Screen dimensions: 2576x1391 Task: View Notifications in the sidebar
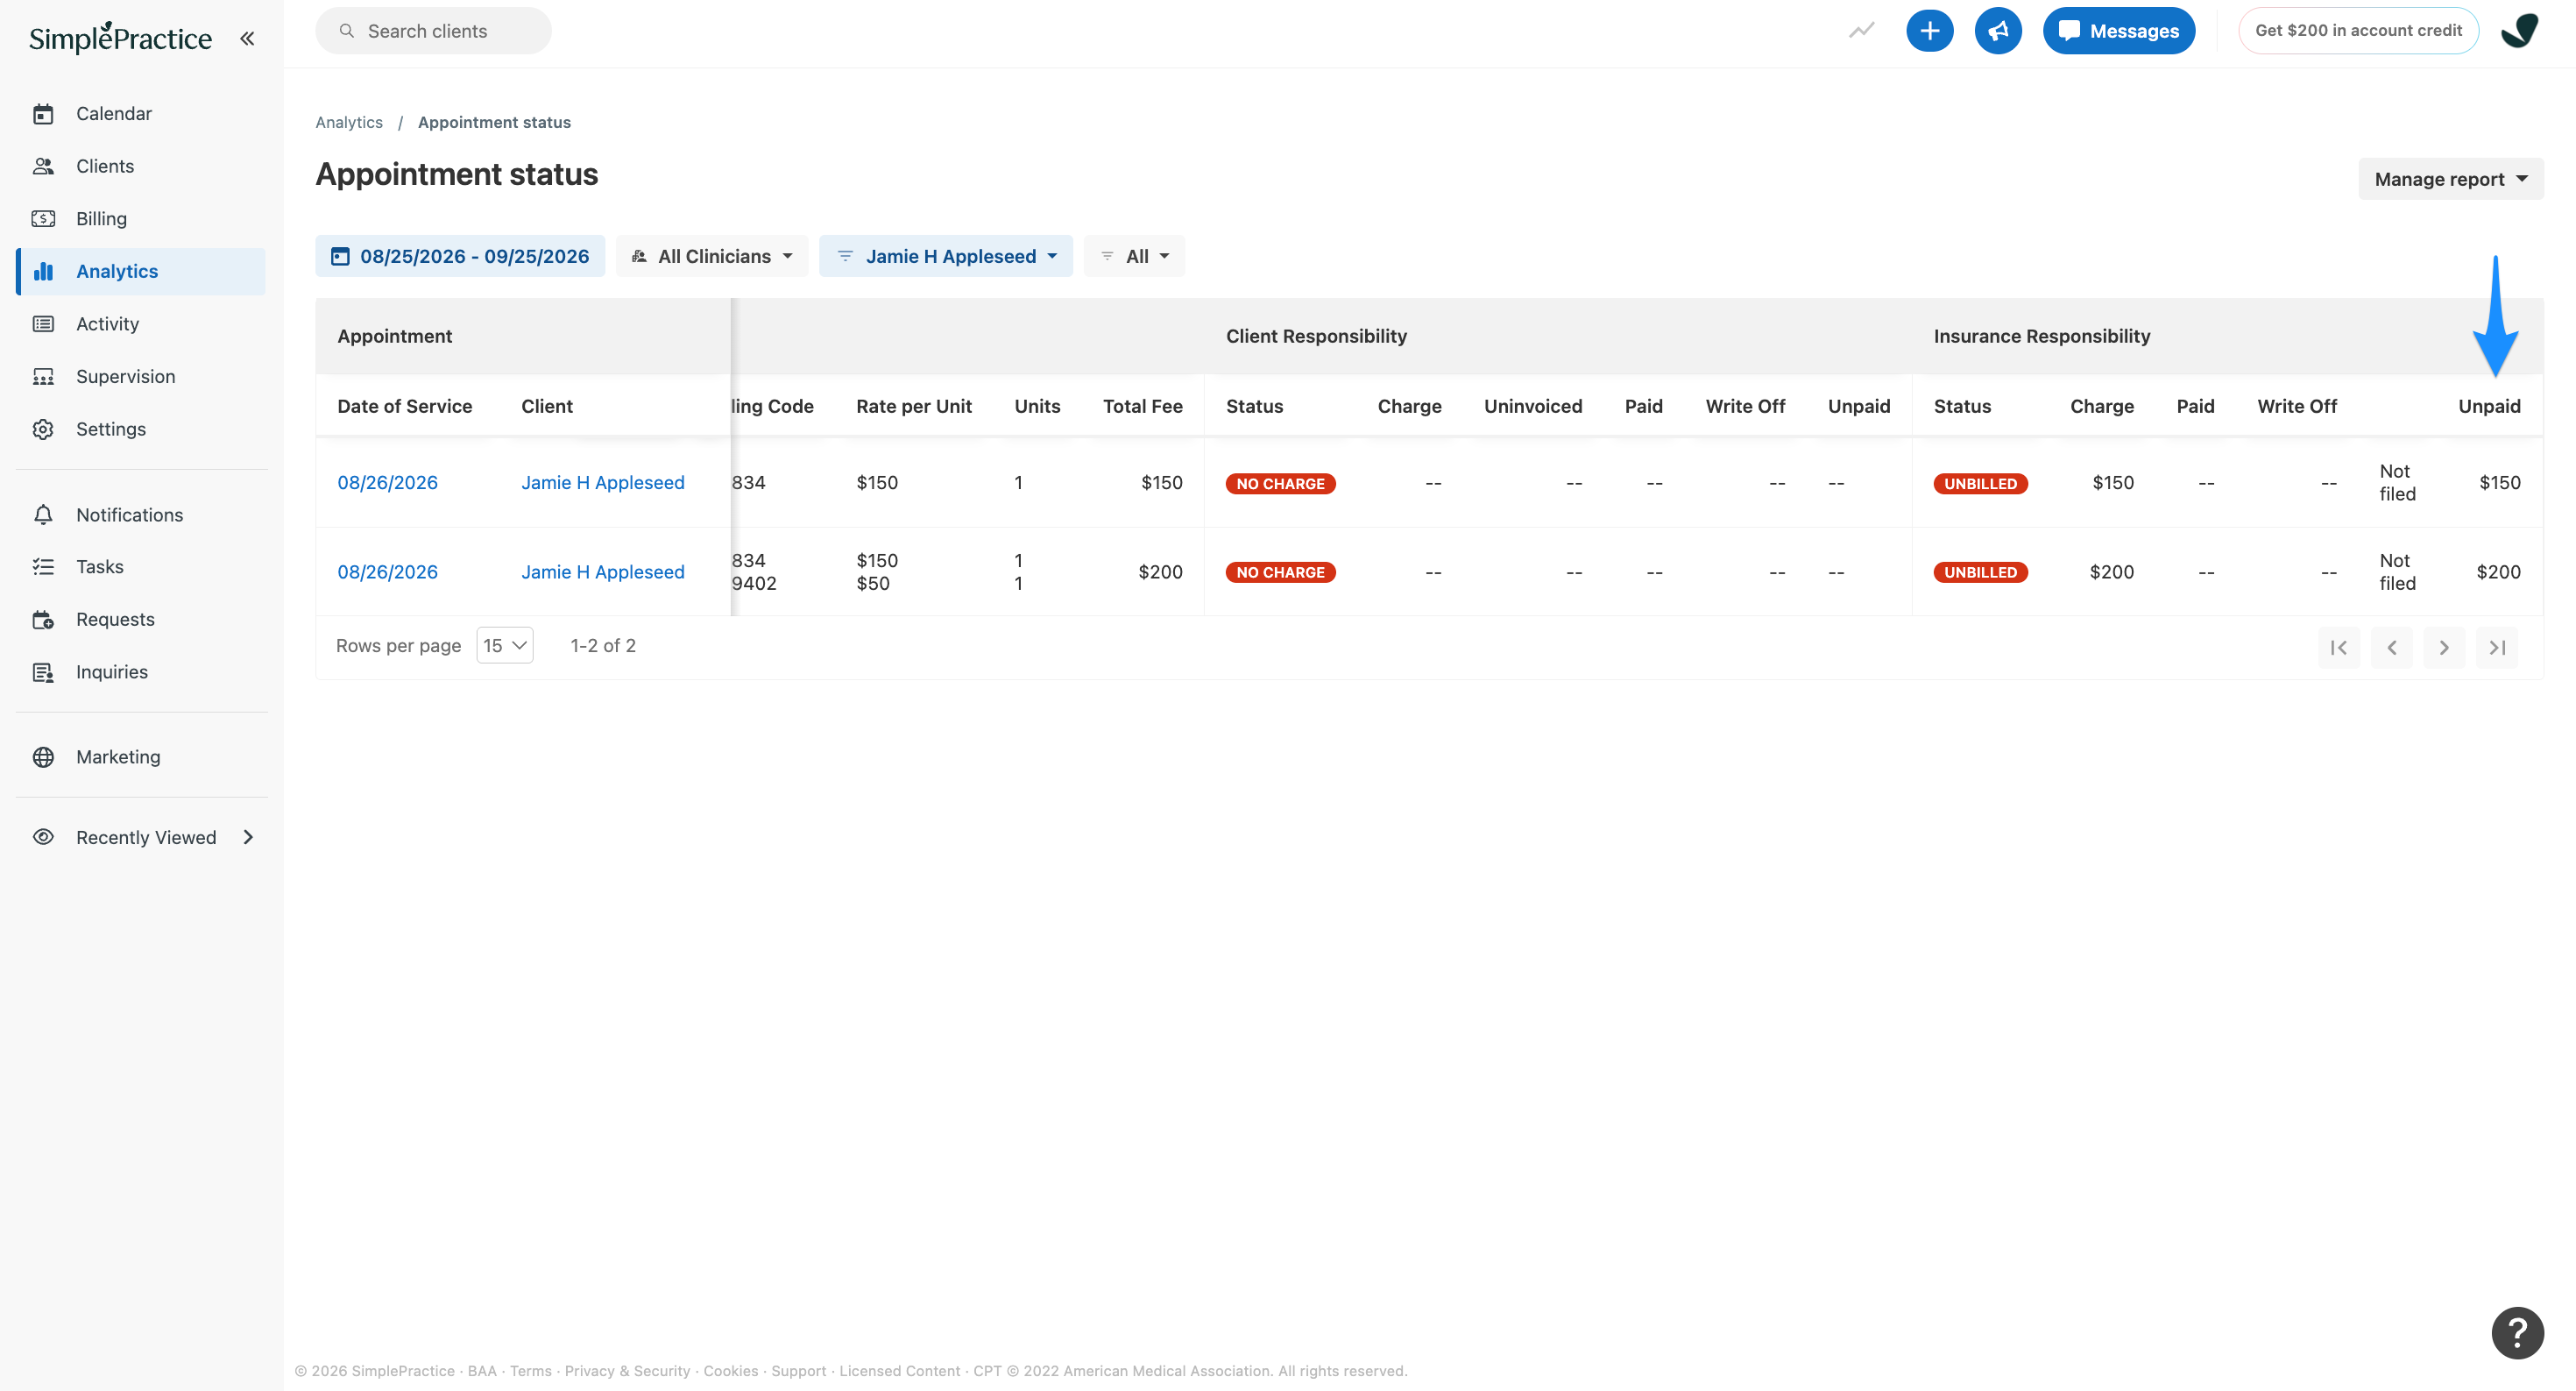(x=141, y=515)
